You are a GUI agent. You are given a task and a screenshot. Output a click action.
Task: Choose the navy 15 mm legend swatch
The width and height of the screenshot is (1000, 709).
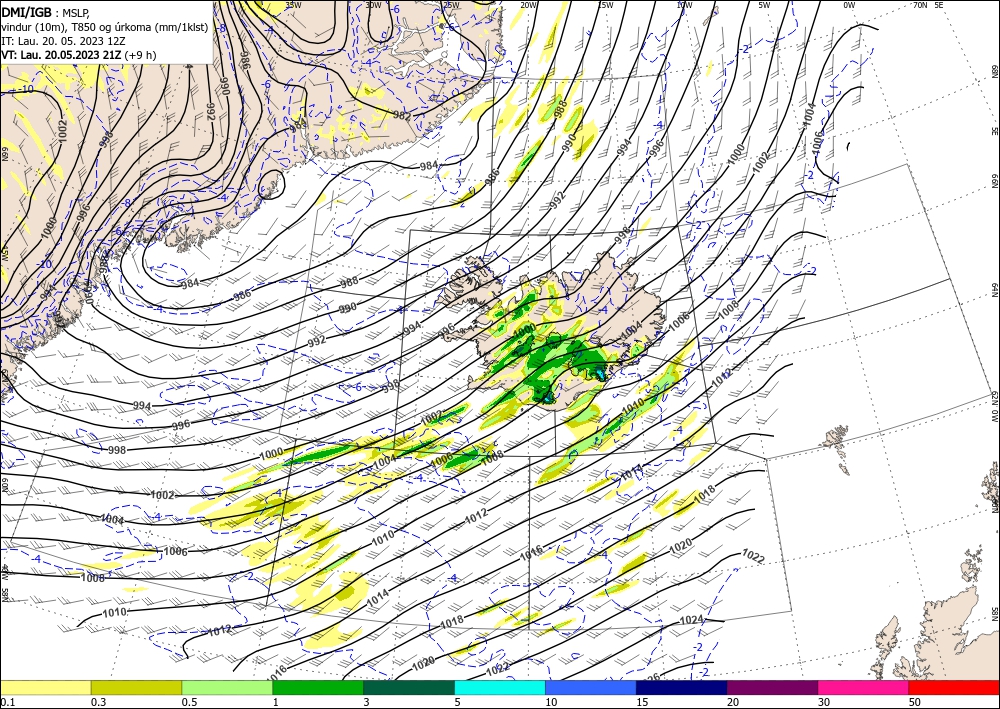pos(682,687)
